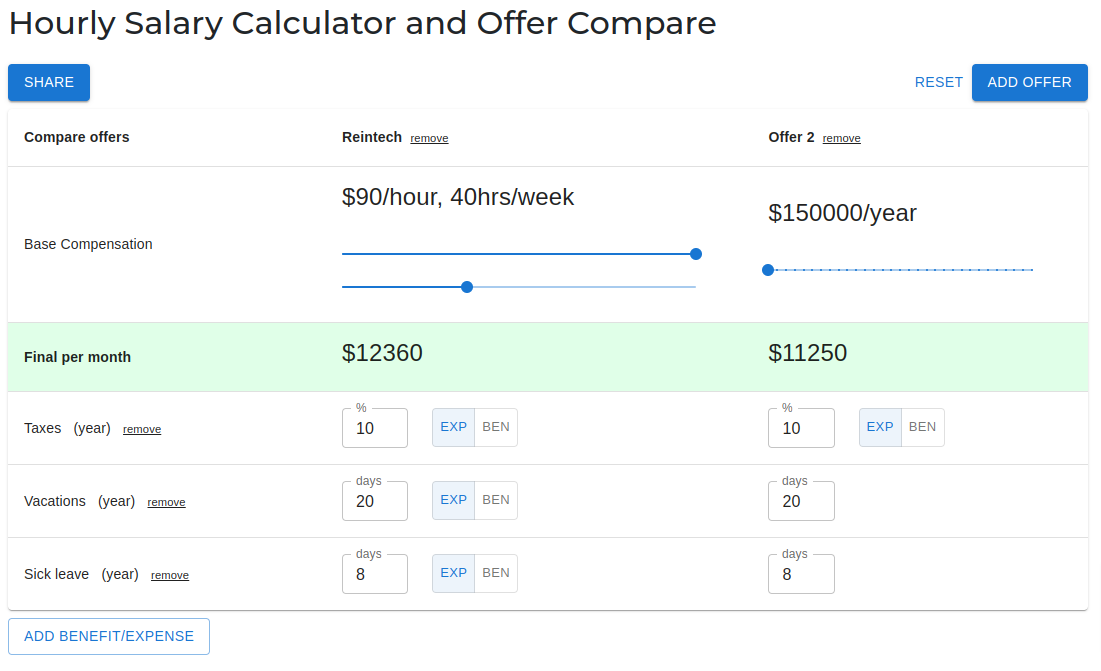Remove the Sick leave row

(x=169, y=575)
